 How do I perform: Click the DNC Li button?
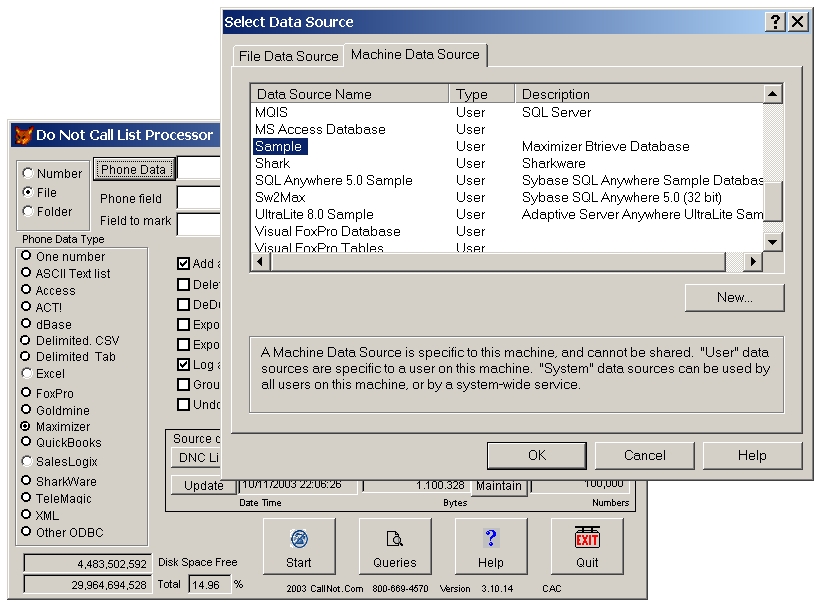click(197, 457)
